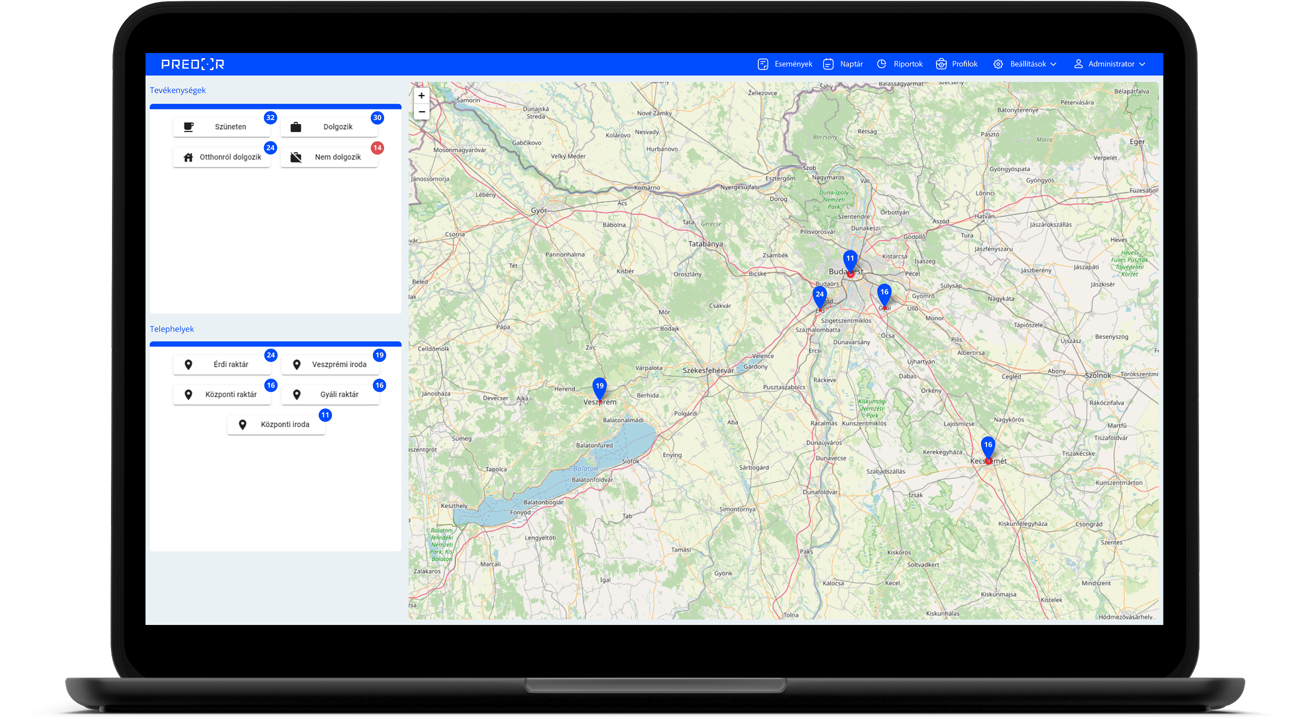Click map marker 19 at Veszprém
Screen dimensions: 1312x720
pos(599,389)
